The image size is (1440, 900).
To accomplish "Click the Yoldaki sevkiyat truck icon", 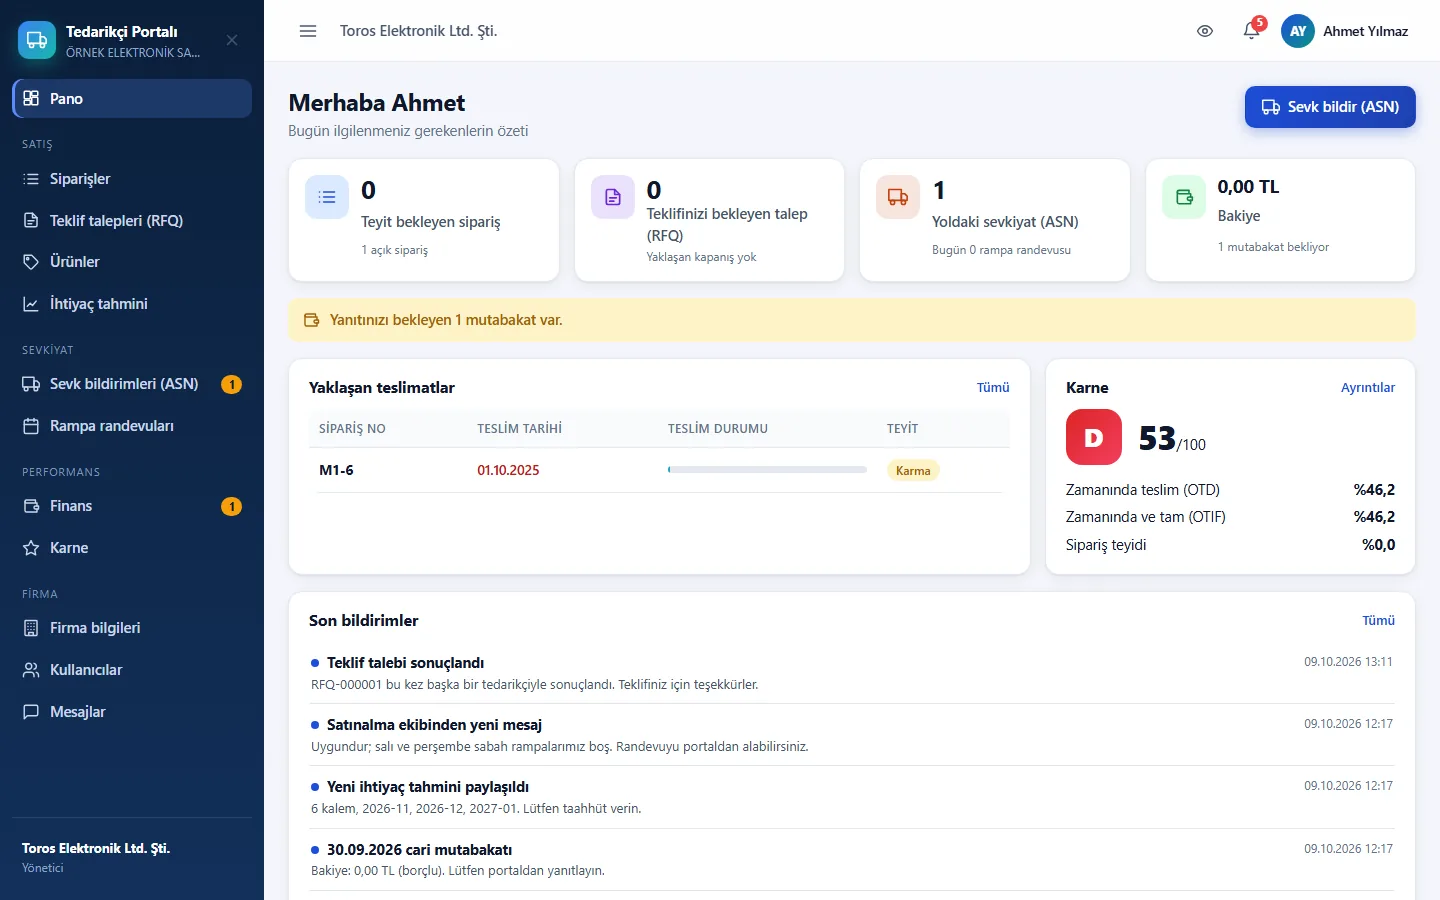I will pos(898,197).
